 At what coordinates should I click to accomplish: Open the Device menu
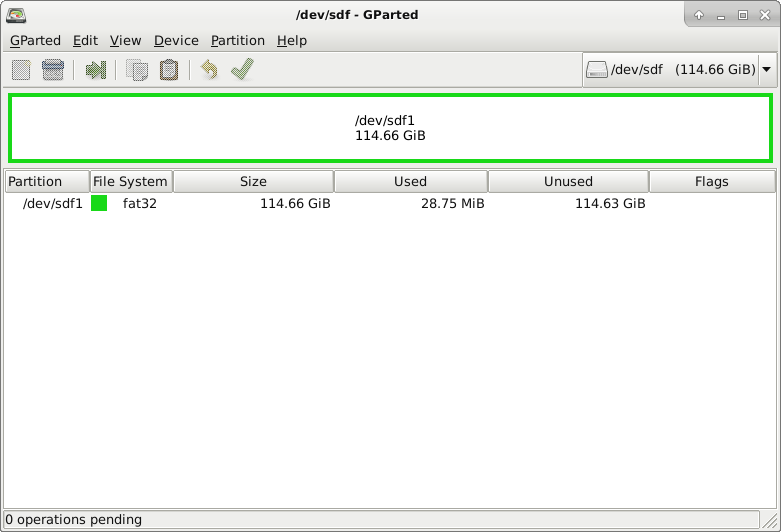176,40
